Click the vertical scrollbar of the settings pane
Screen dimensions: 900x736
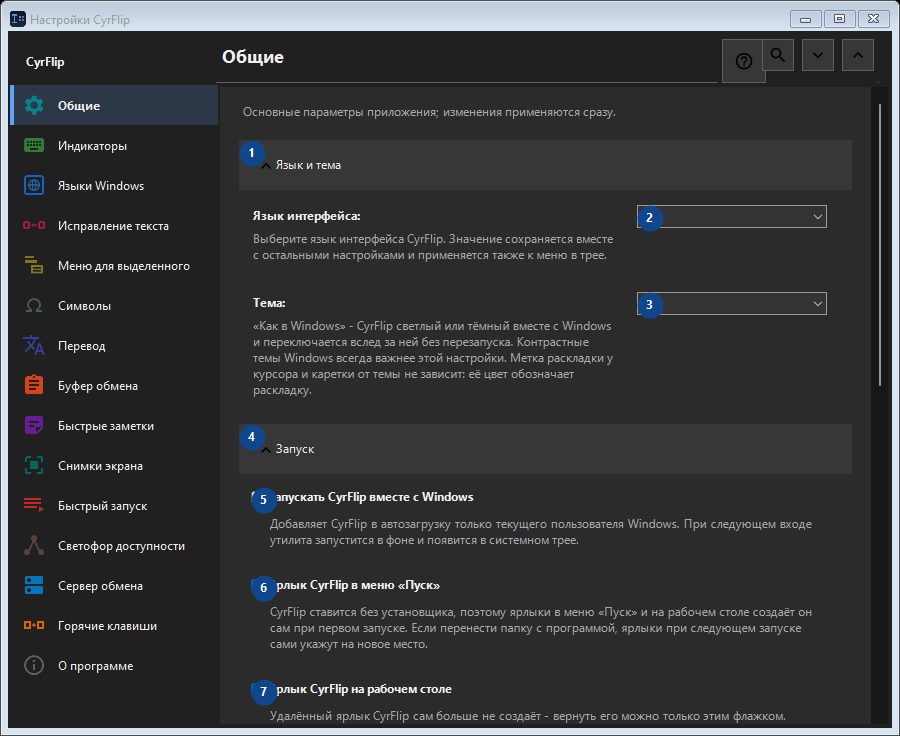point(880,245)
